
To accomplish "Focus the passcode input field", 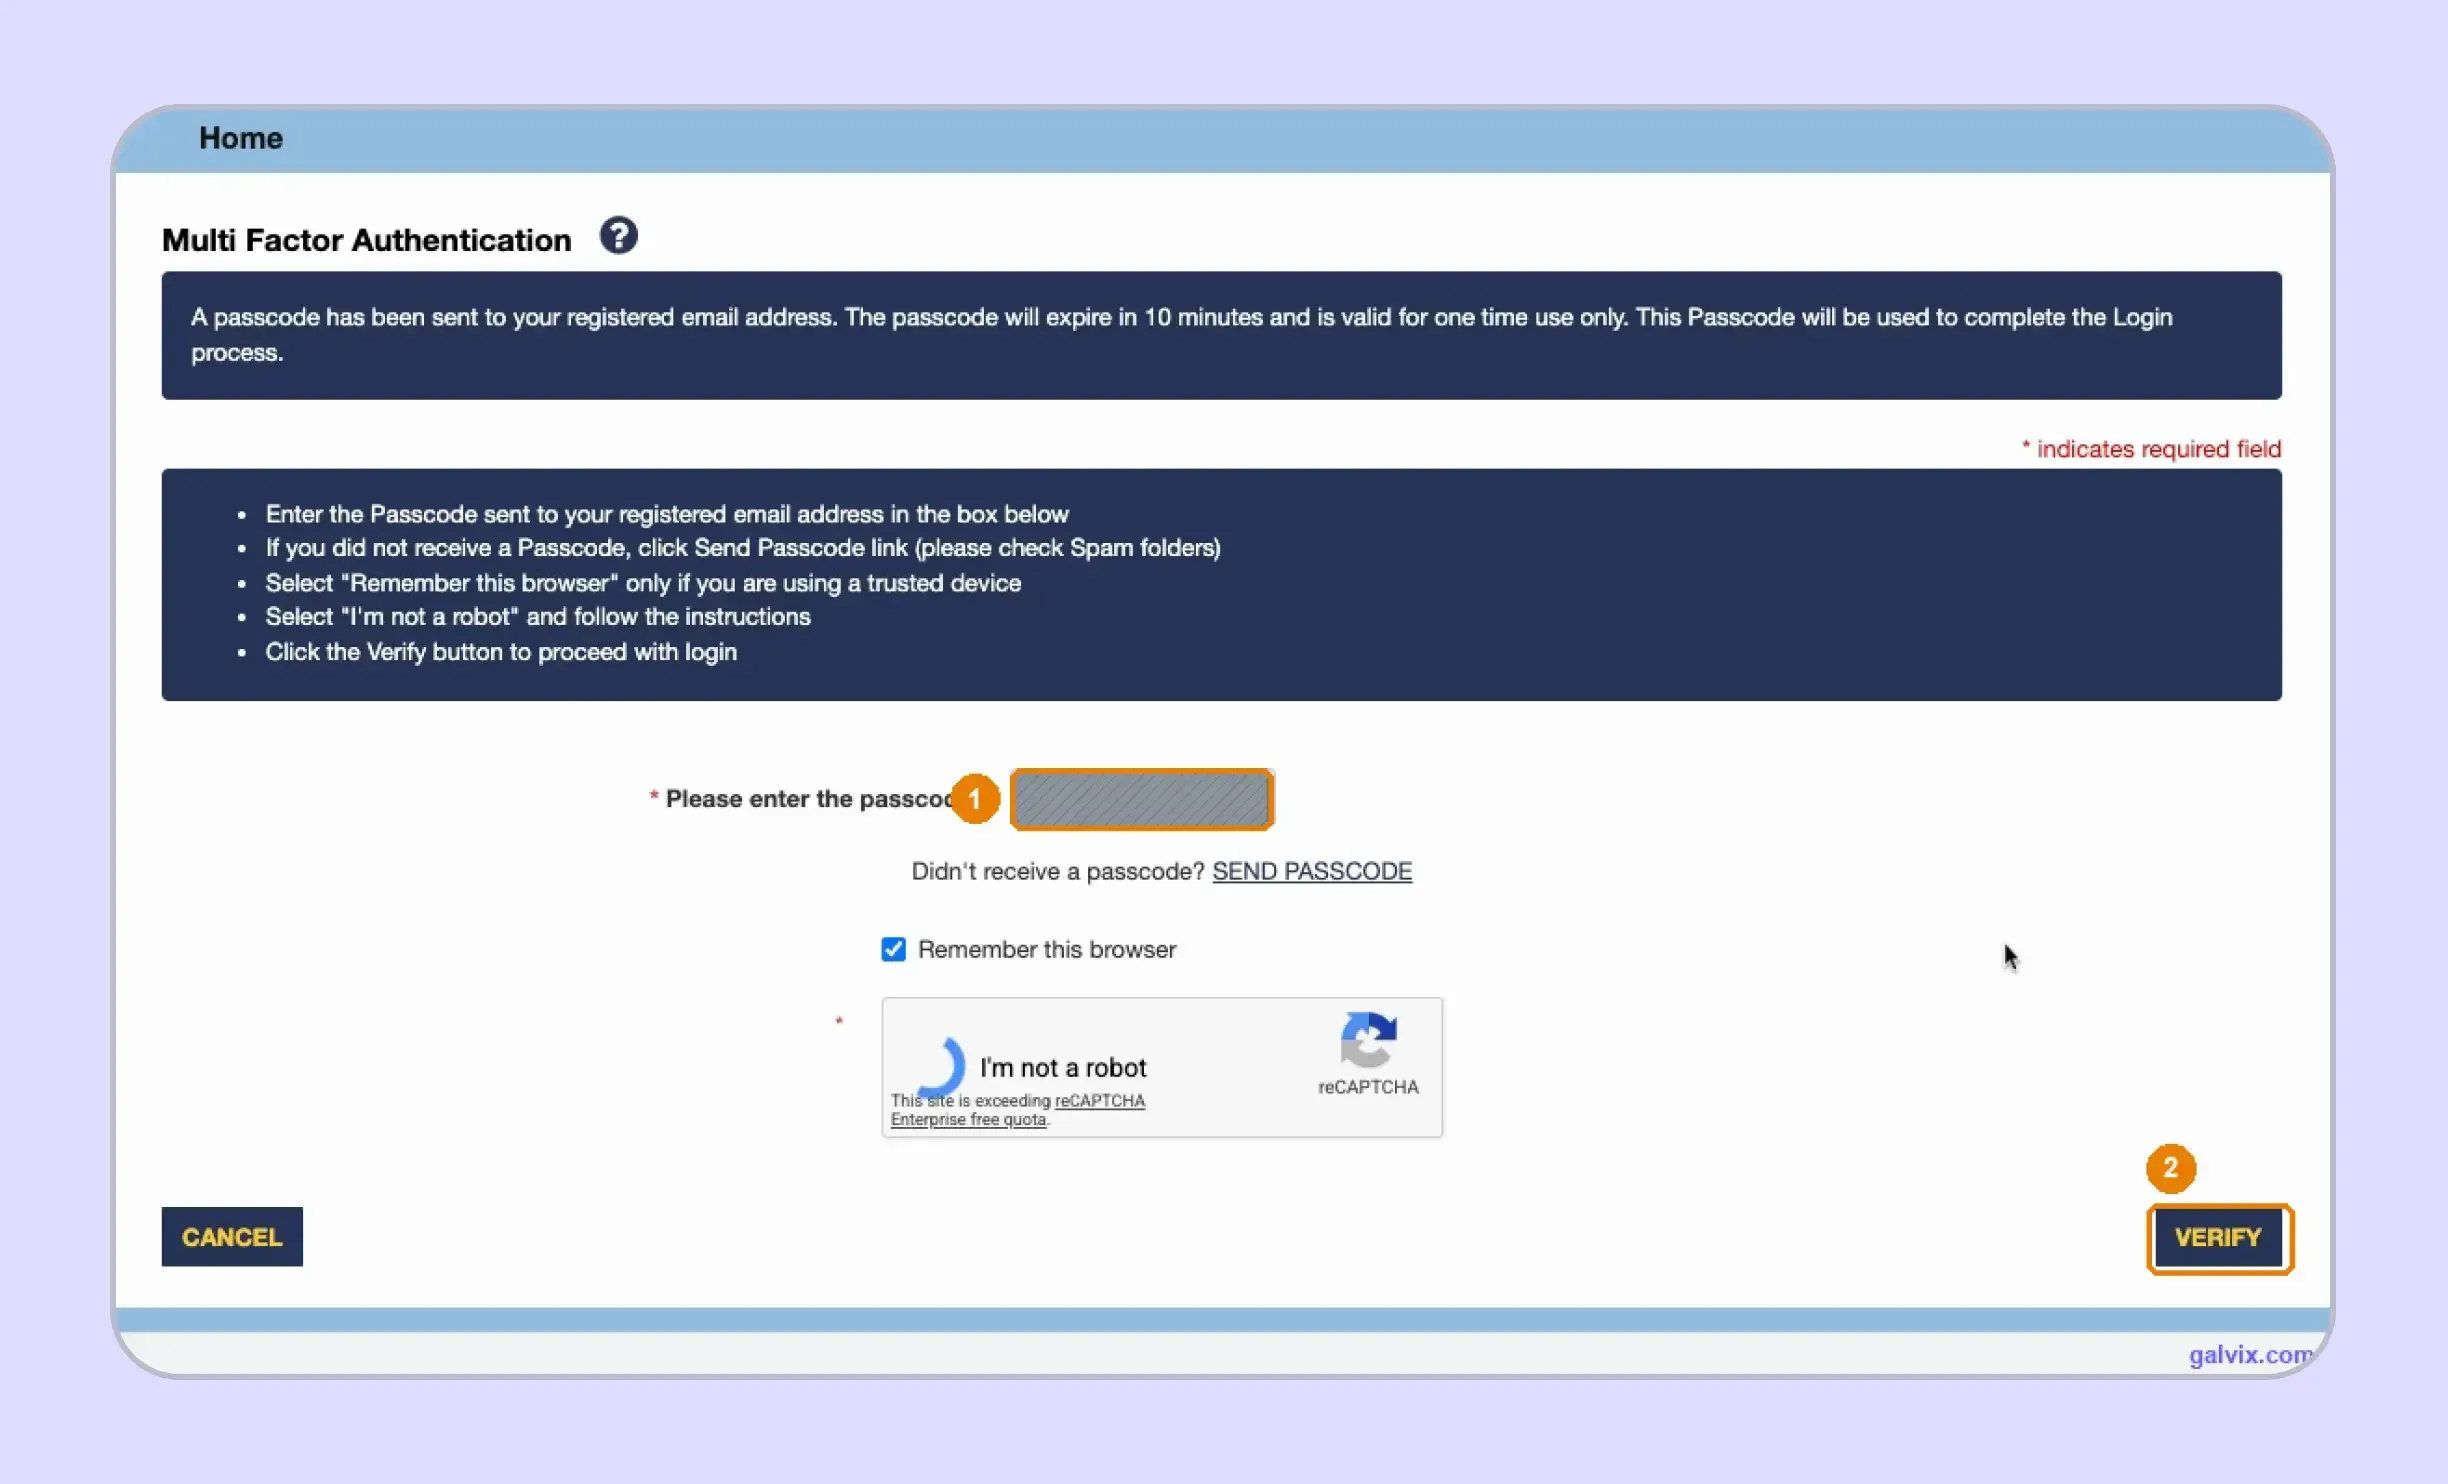I will [1142, 800].
